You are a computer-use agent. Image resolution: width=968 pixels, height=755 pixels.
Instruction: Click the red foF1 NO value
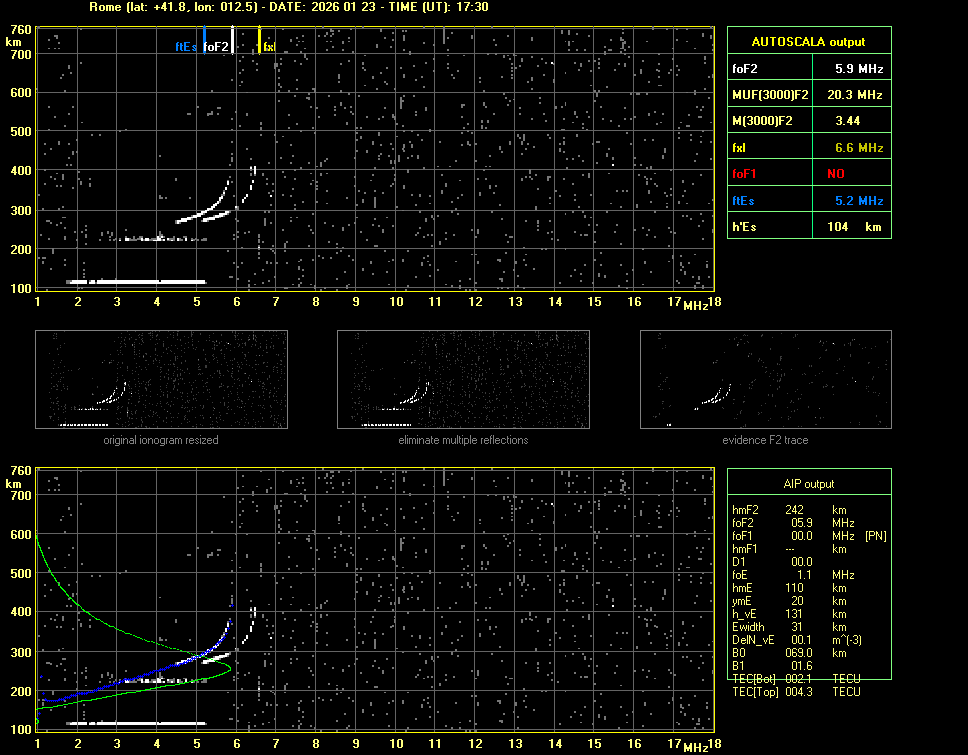tap(836, 174)
